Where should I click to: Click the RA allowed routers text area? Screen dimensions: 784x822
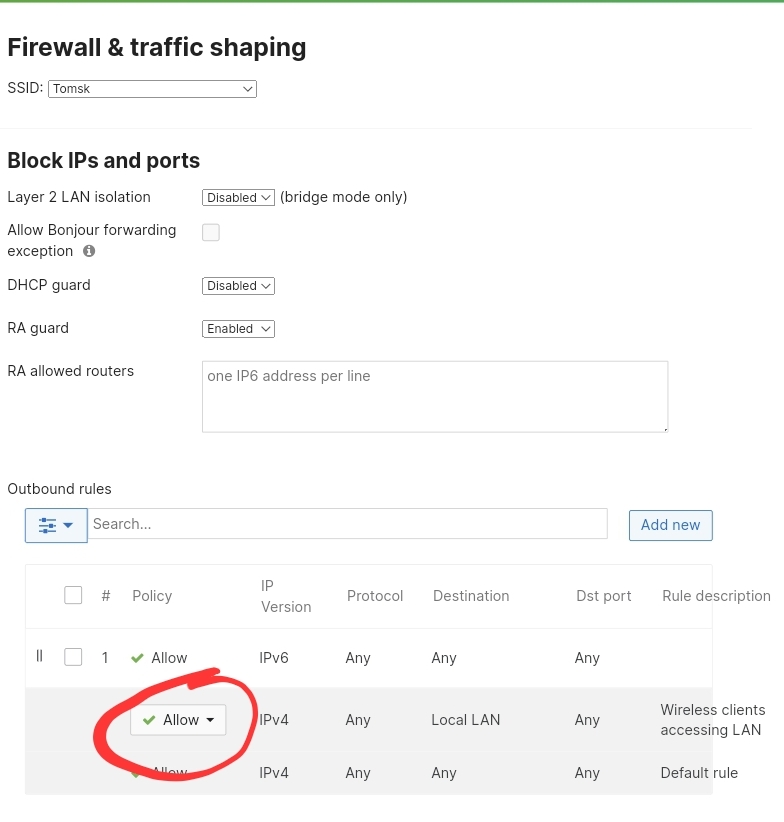[x=435, y=396]
